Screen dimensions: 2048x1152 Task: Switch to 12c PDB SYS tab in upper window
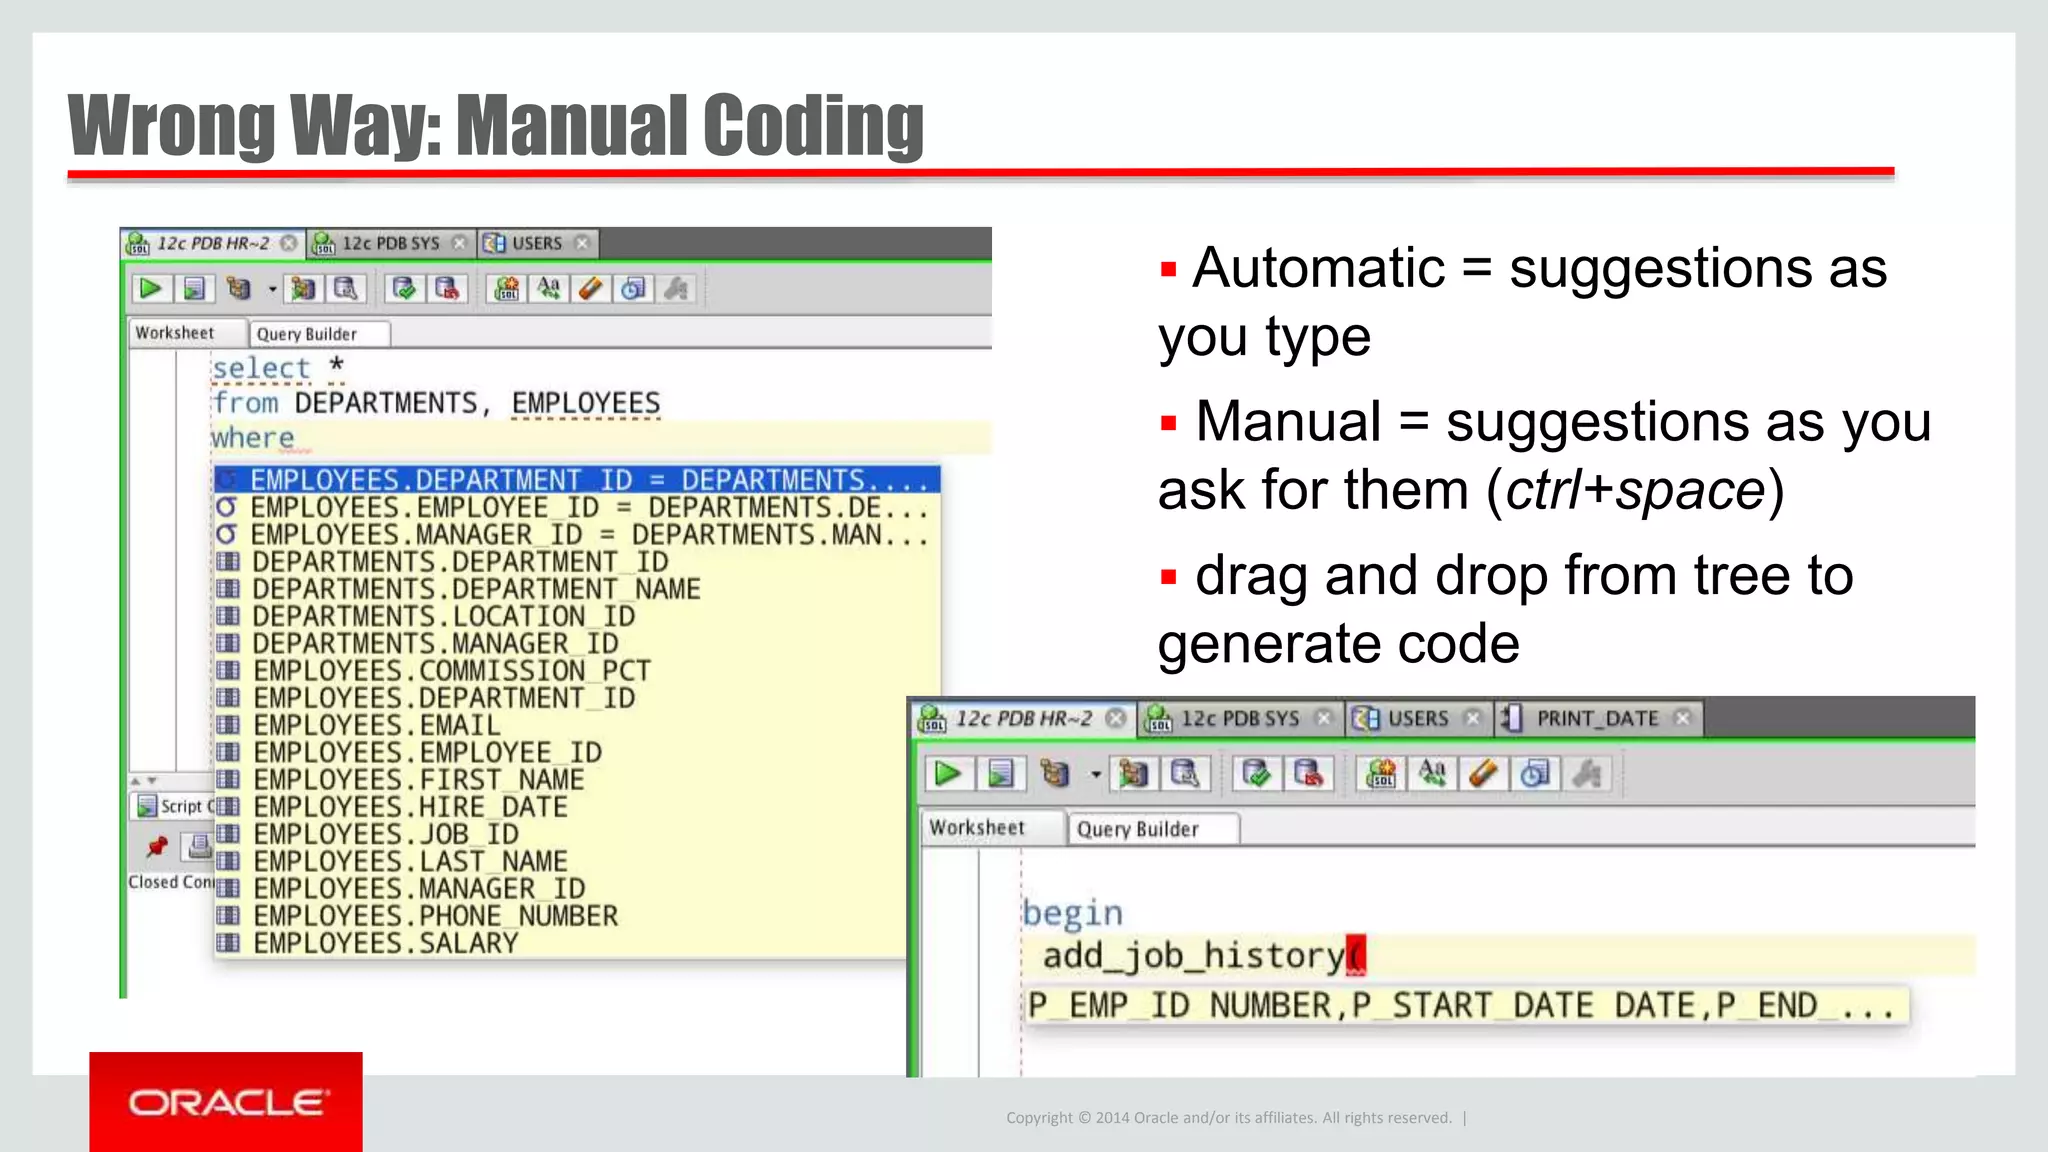390,243
